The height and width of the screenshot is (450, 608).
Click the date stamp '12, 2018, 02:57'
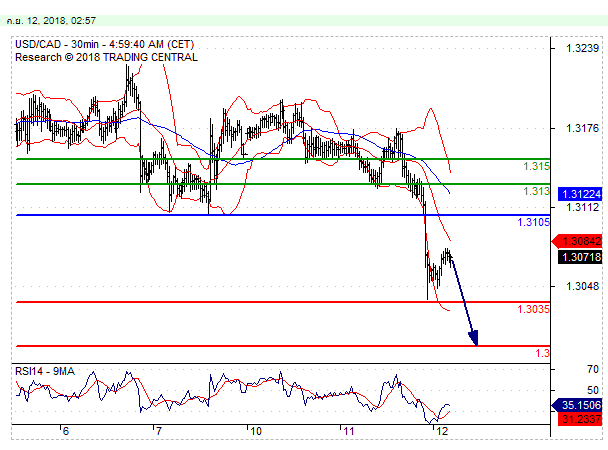(62, 21)
